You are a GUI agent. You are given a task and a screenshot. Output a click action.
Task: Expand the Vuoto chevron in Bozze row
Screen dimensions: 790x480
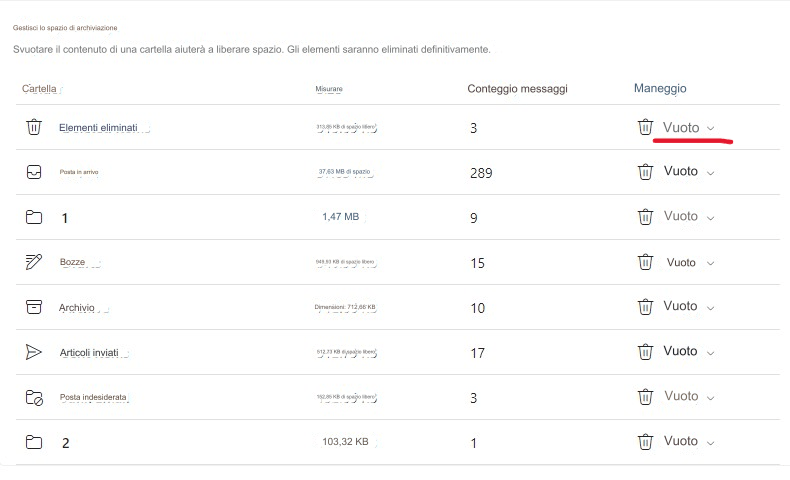click(x=710, y=263)
